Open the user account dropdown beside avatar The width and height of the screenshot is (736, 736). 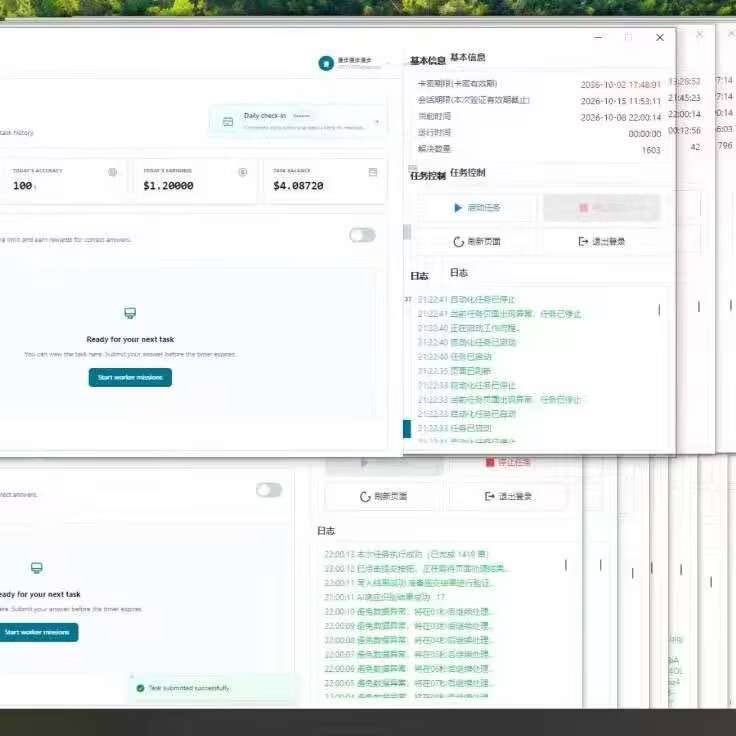pos(388,63)
